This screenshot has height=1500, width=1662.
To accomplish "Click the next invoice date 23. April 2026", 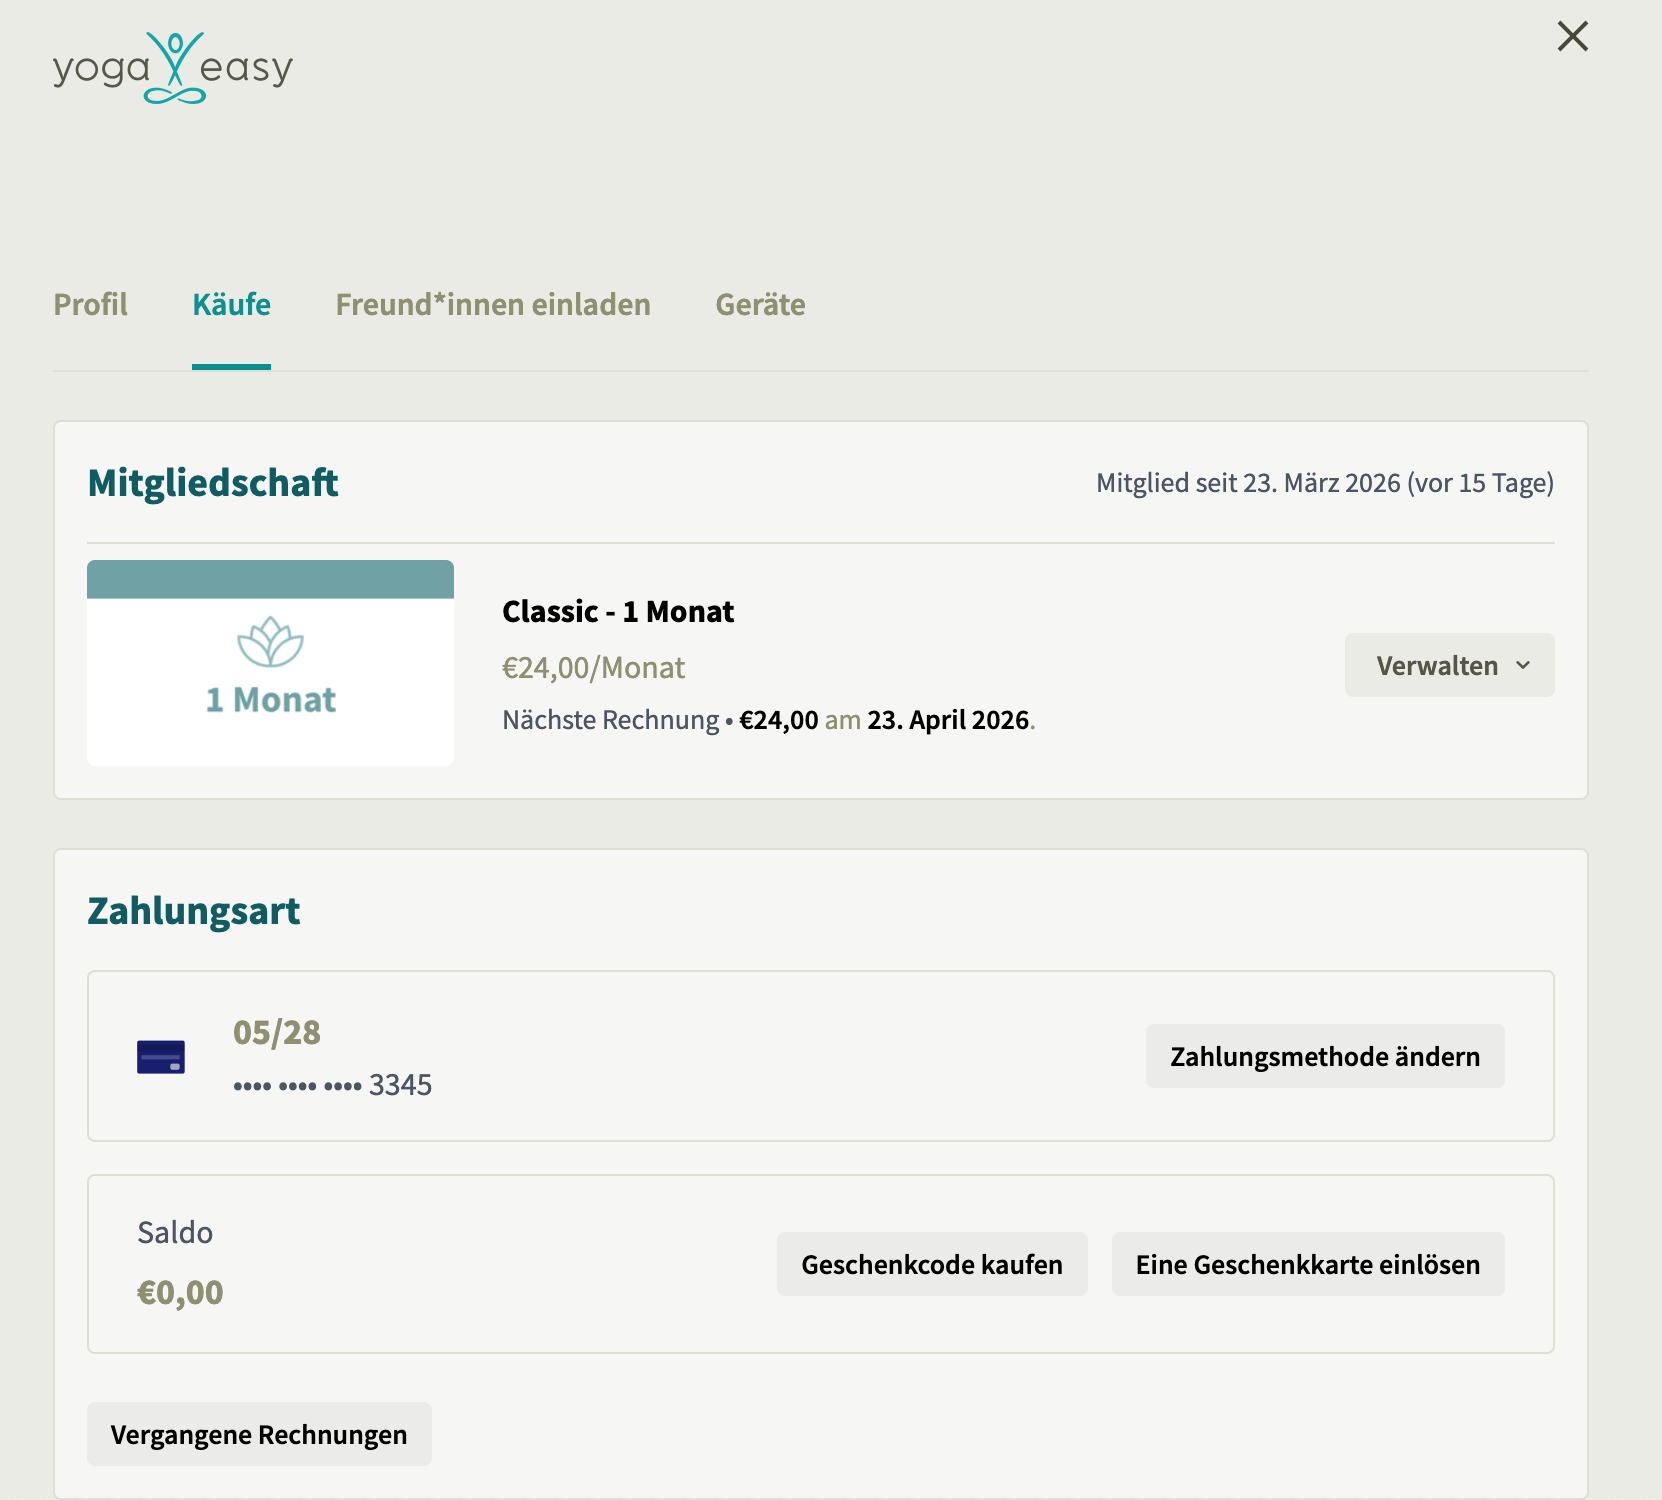I will pos(948,720).
